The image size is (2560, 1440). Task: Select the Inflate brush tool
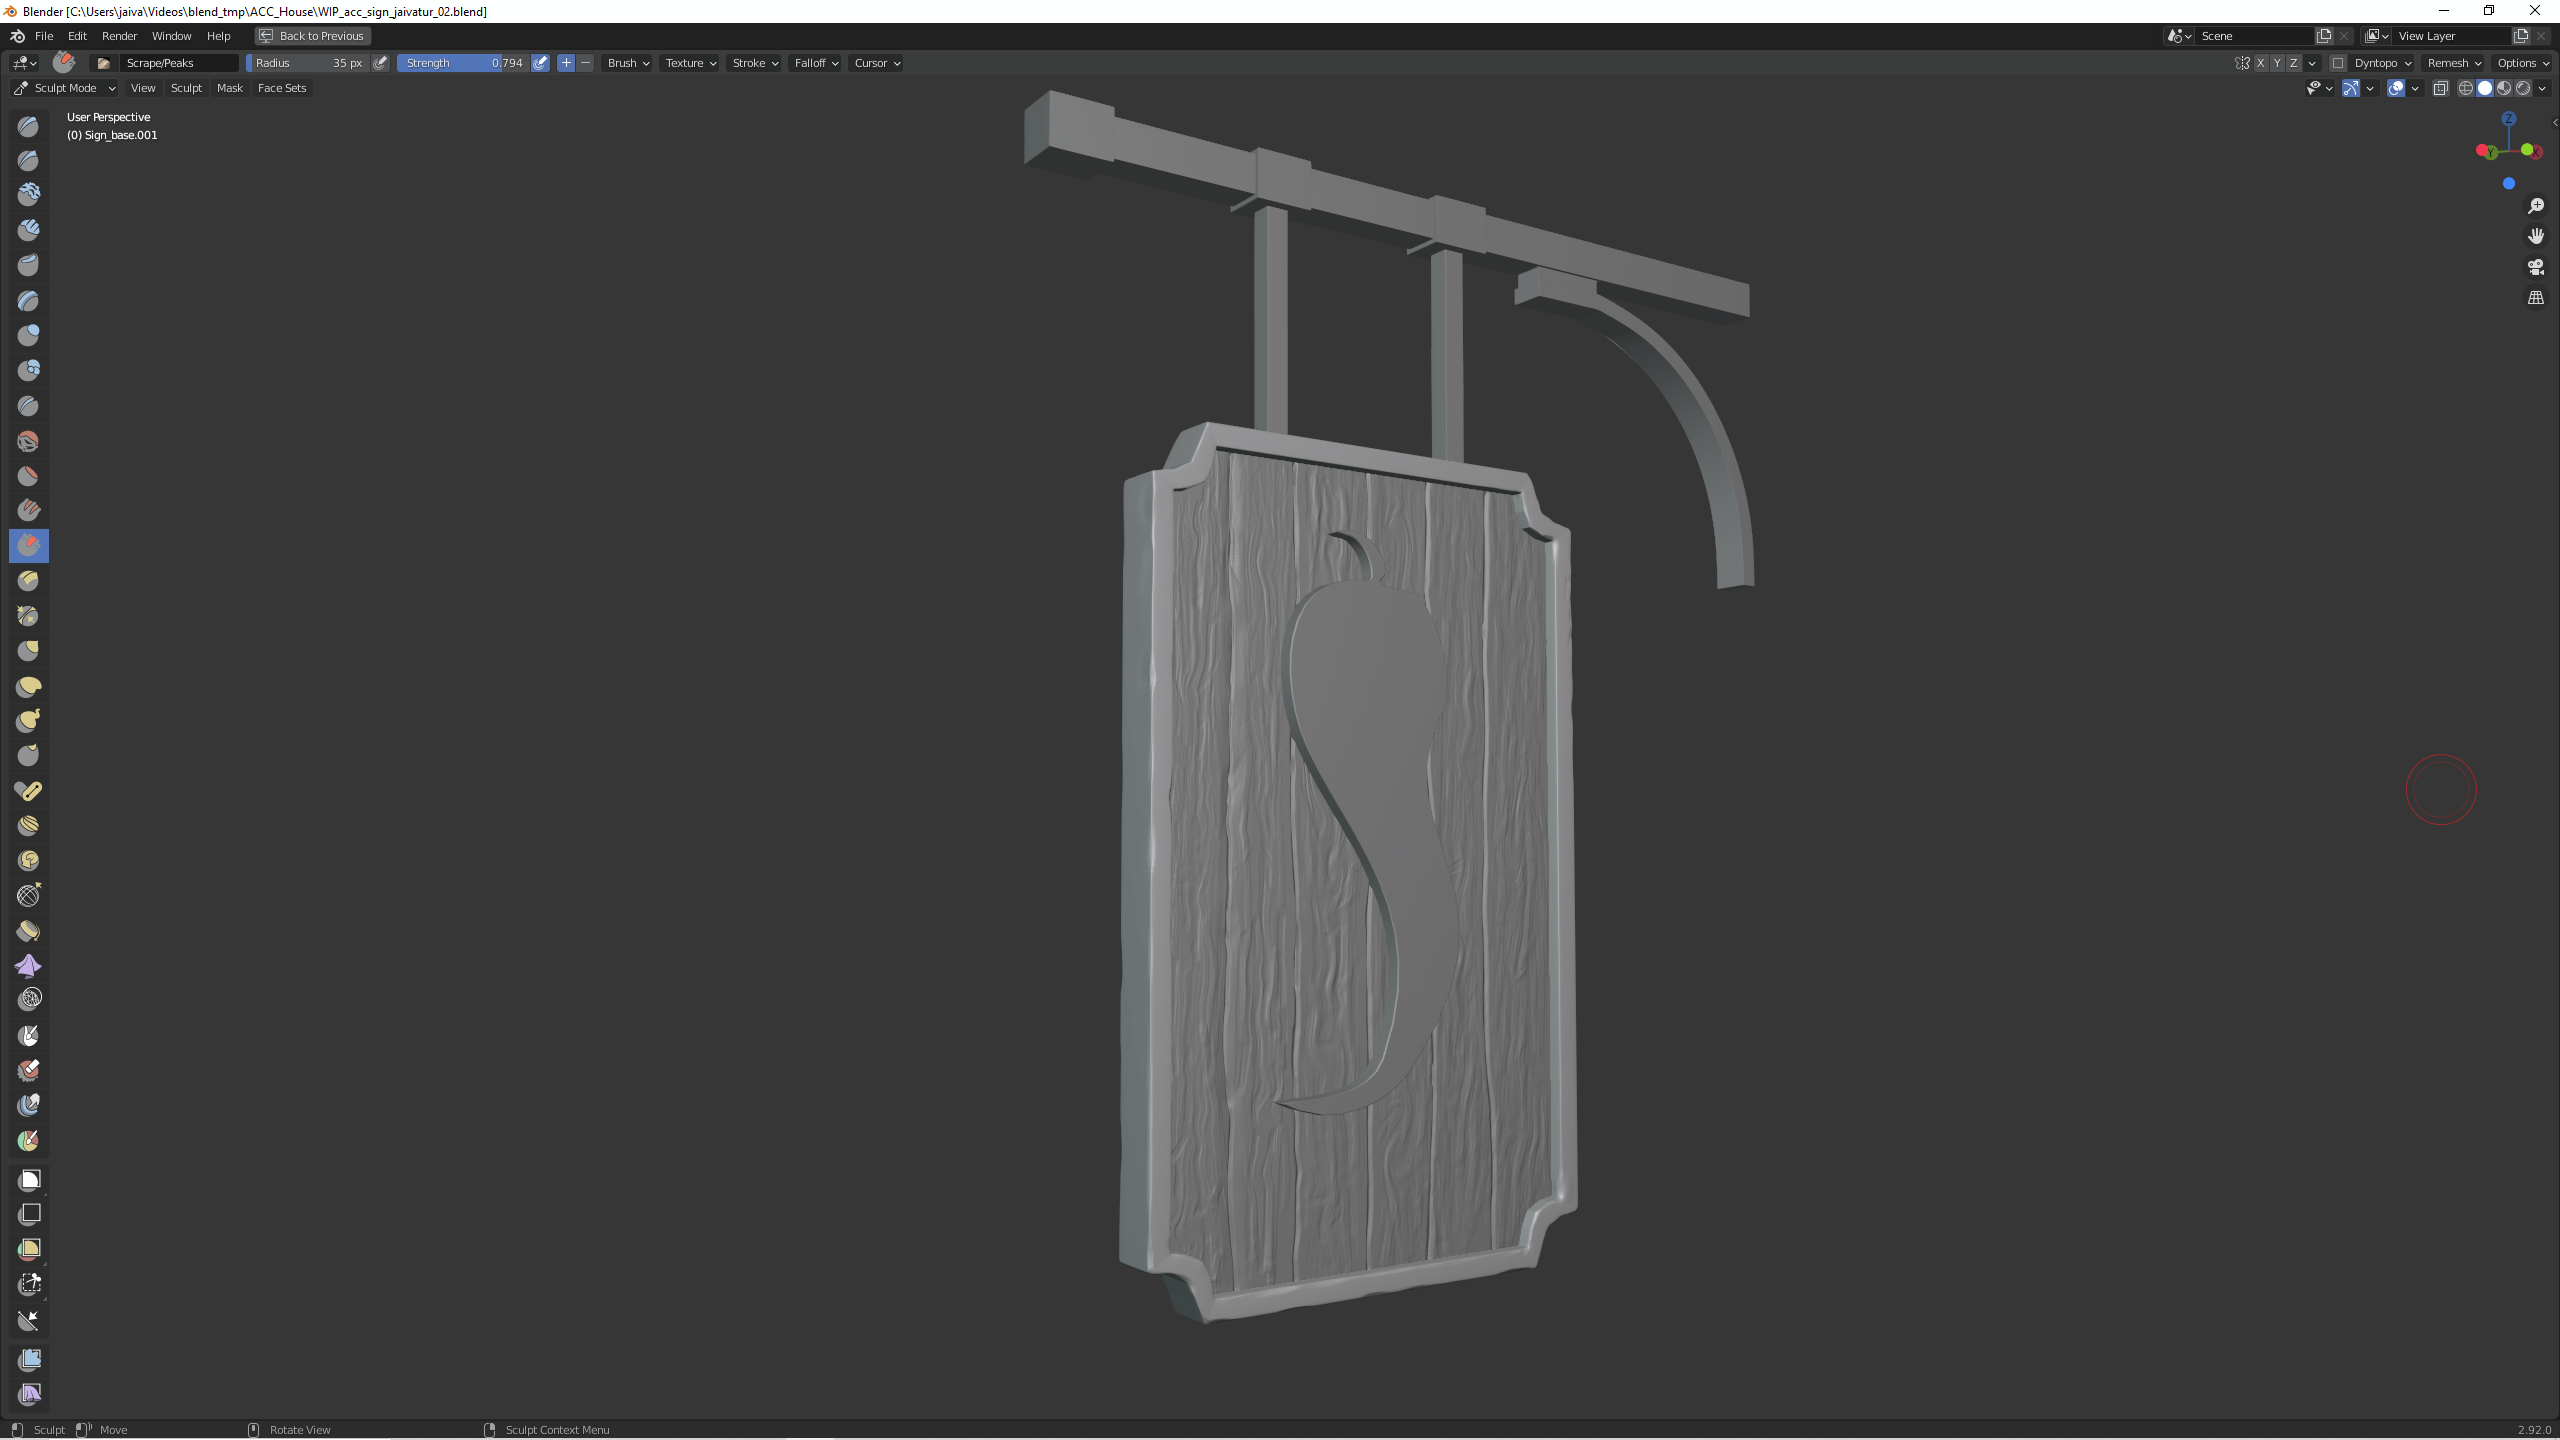28,335
